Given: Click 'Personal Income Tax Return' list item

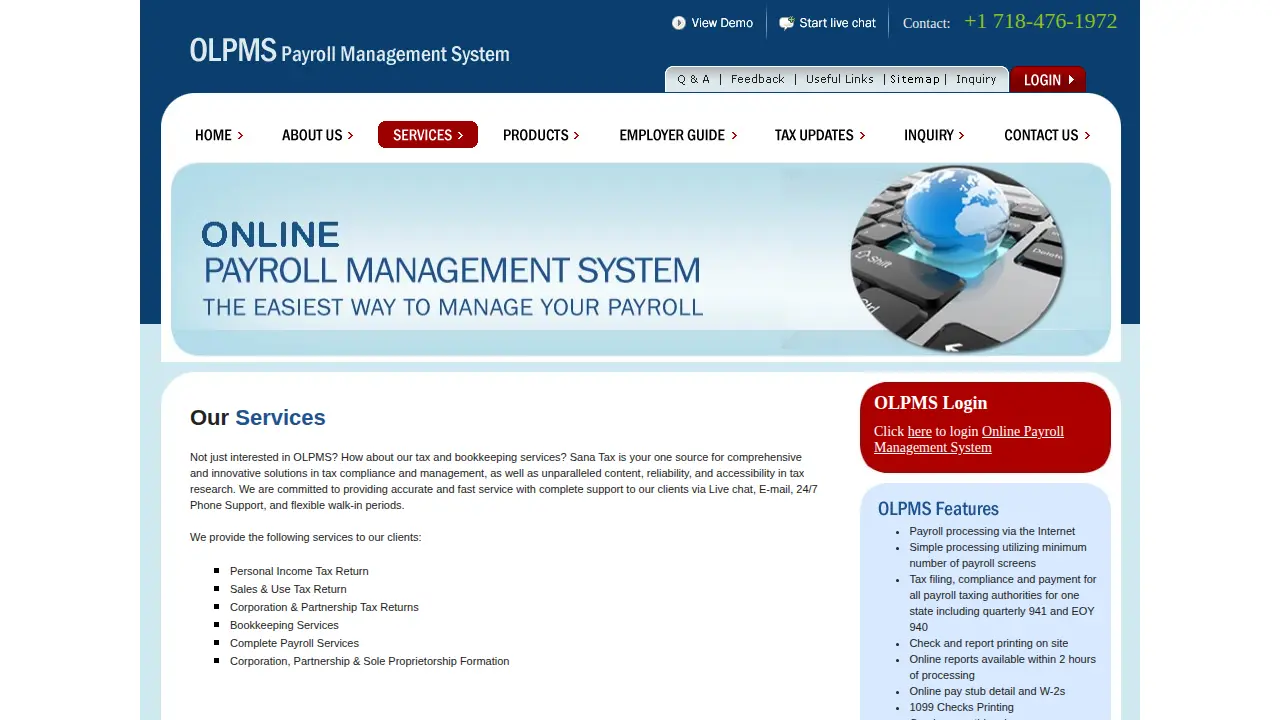Looking at the screenshot, I should point(299,571).
